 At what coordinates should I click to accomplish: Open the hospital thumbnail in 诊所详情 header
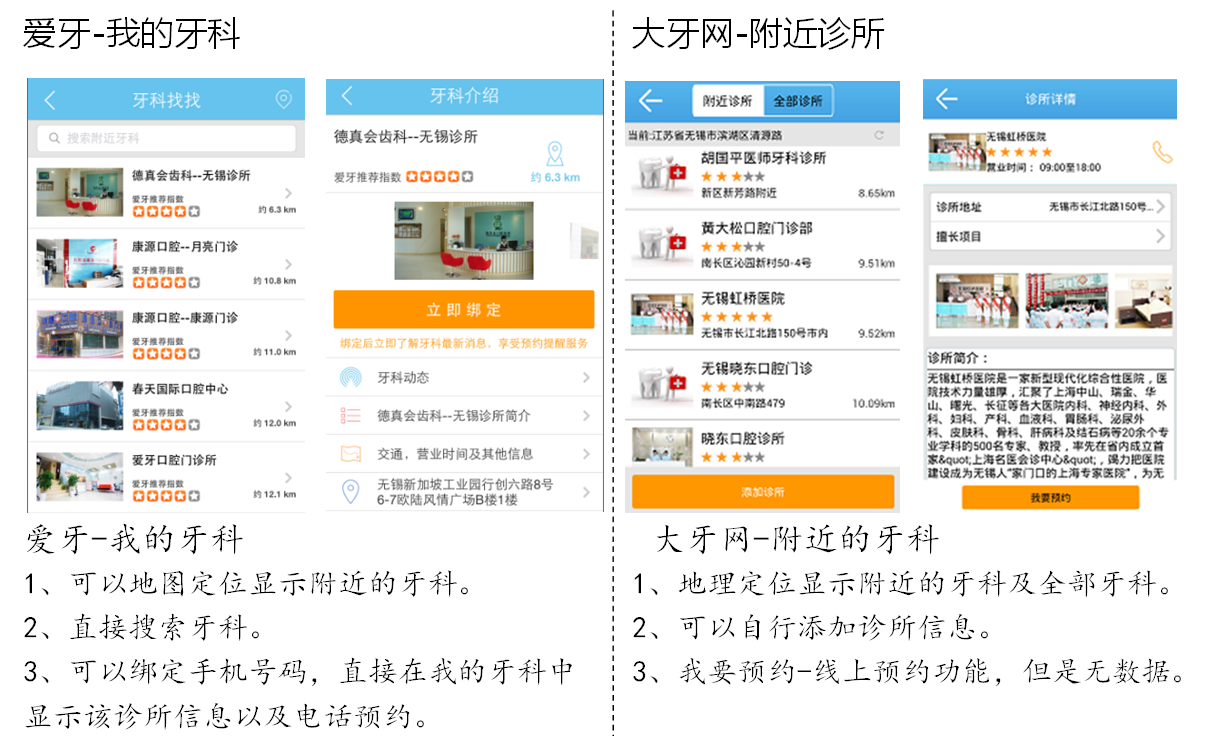(x=956, y=151)
